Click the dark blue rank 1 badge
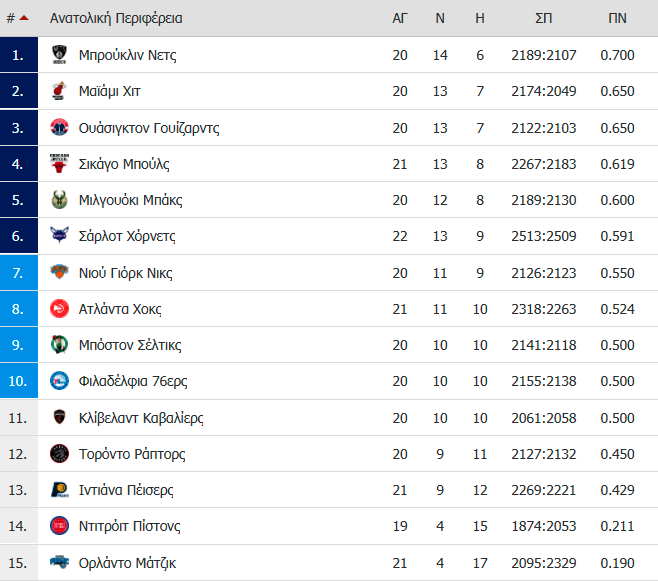This screenshot has height=581, width=658. [x=19, y=55]
